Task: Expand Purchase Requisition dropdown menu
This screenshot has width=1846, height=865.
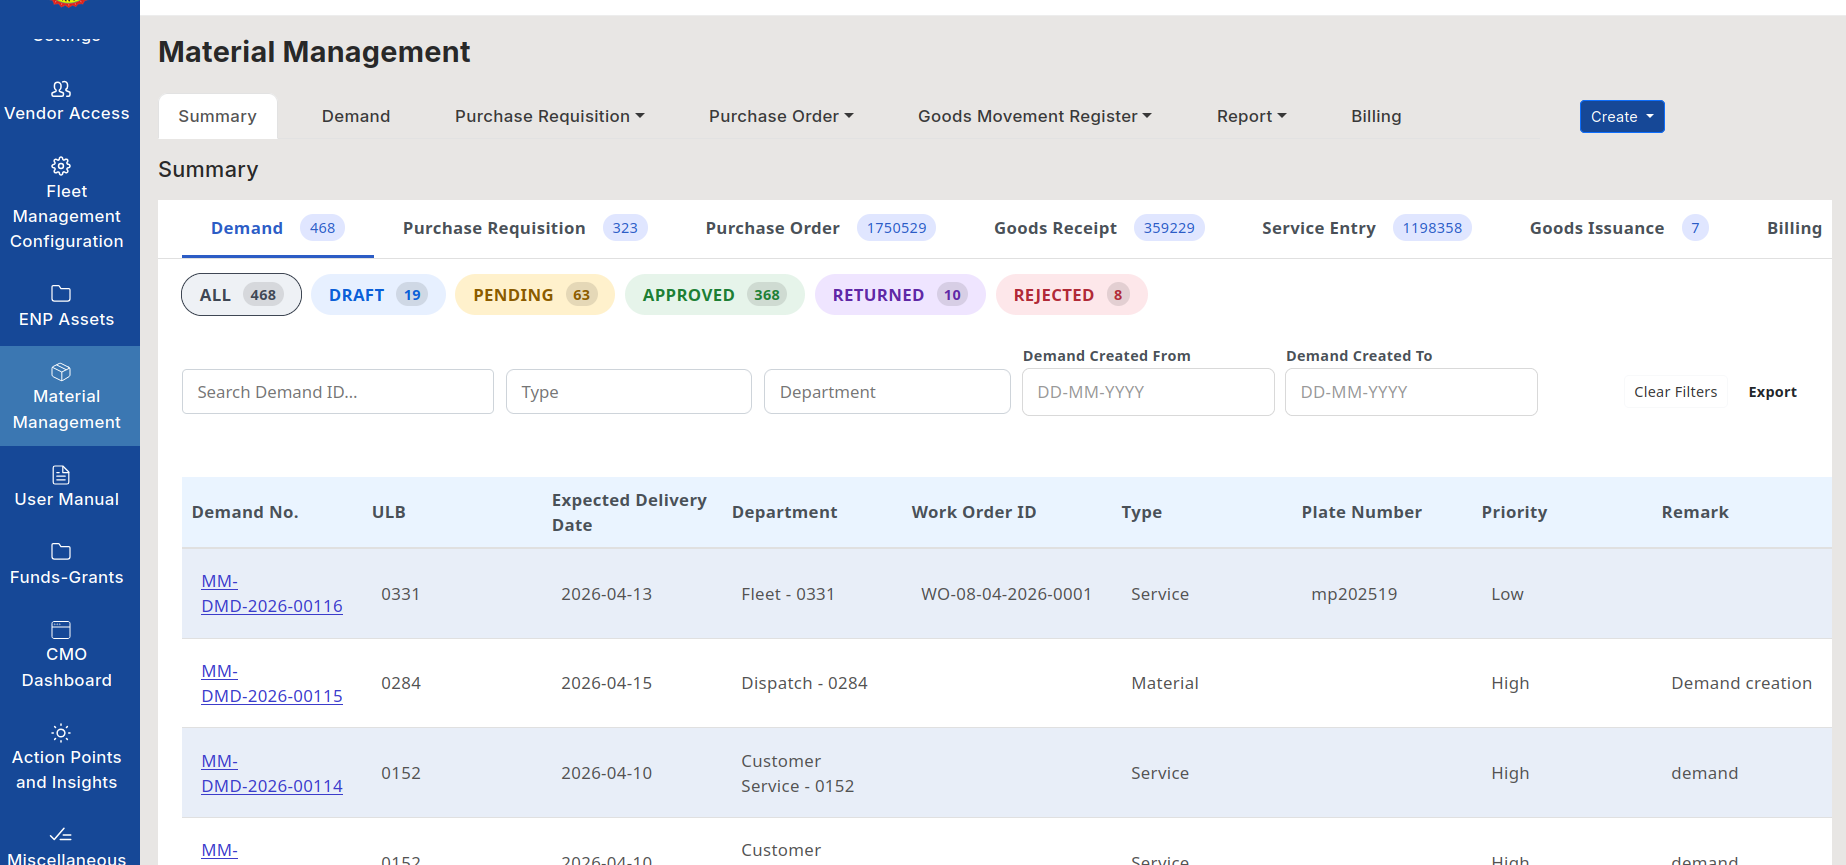Action: (549, 116)
